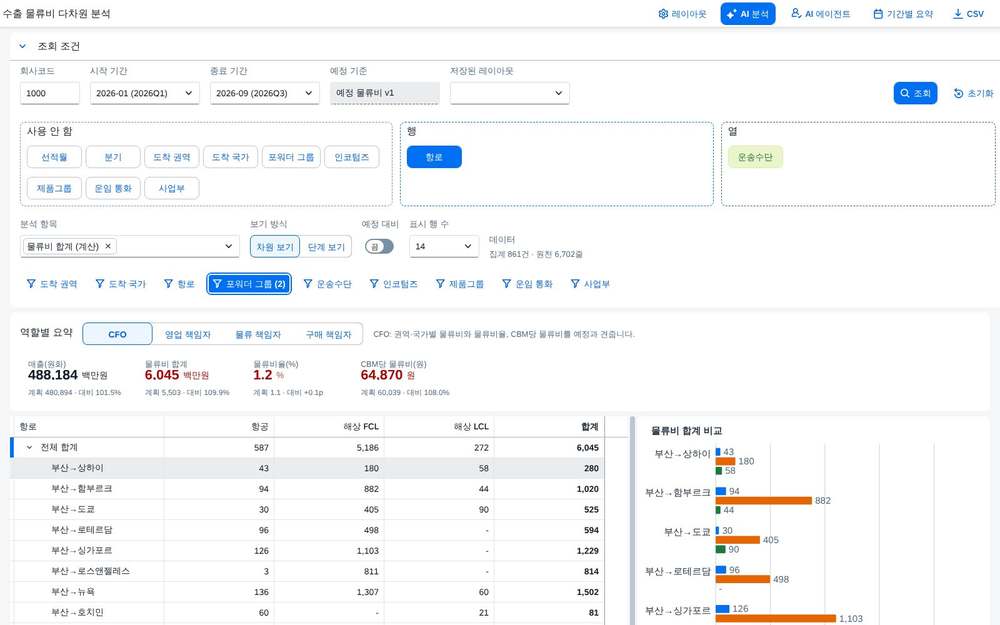Open the 항로 filter
This screenshot has height=625, width=1000.
click(179, 284)
